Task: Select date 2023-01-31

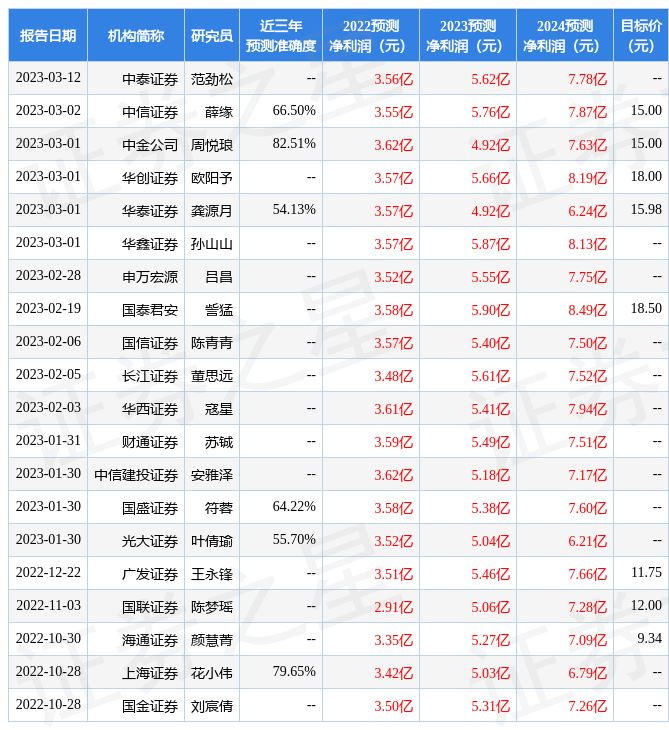Action: 48,441
